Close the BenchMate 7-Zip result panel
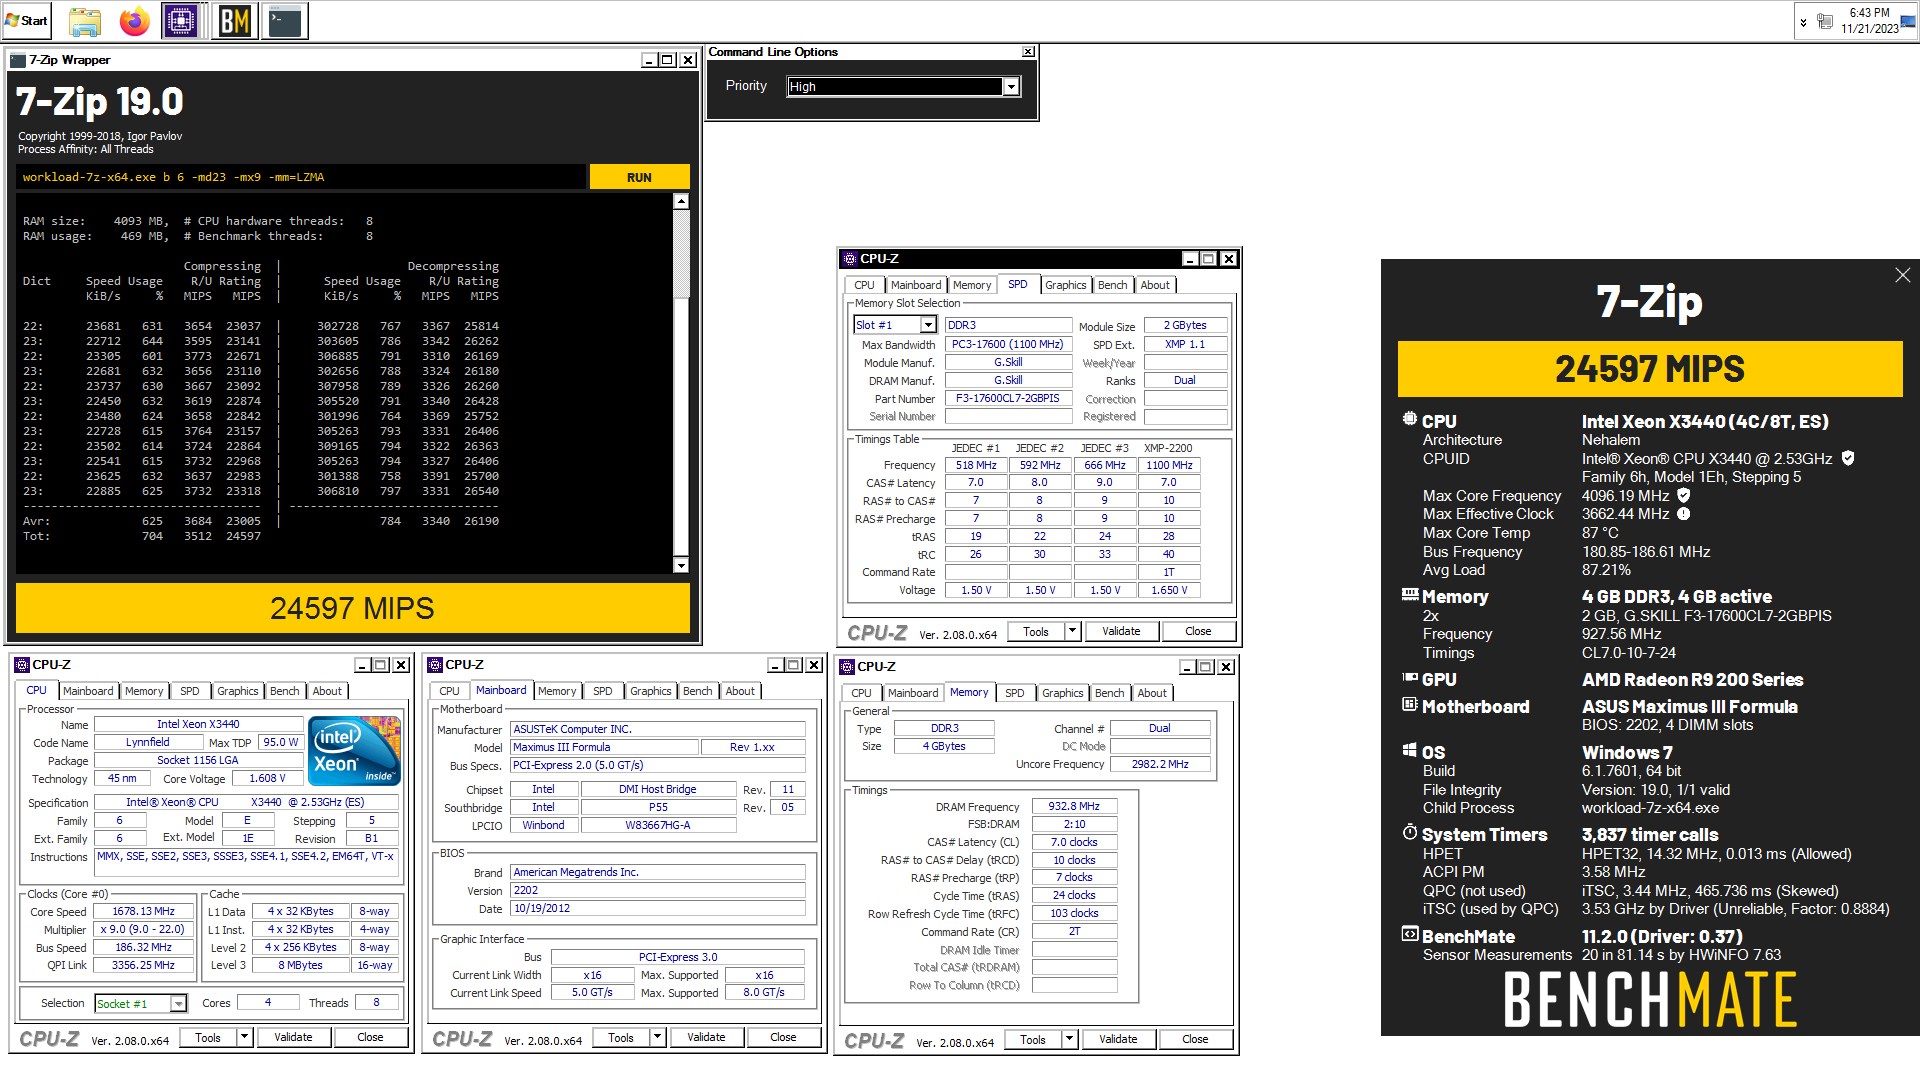The image size is (1920, 1080). (1902, 275)
